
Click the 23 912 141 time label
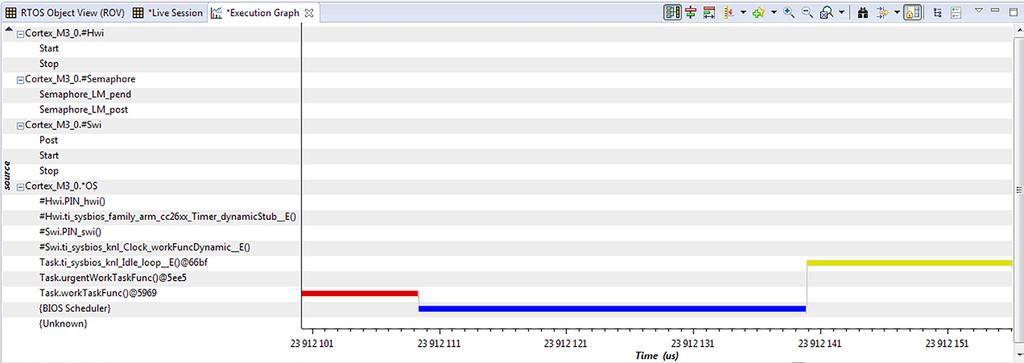[821, 343]
